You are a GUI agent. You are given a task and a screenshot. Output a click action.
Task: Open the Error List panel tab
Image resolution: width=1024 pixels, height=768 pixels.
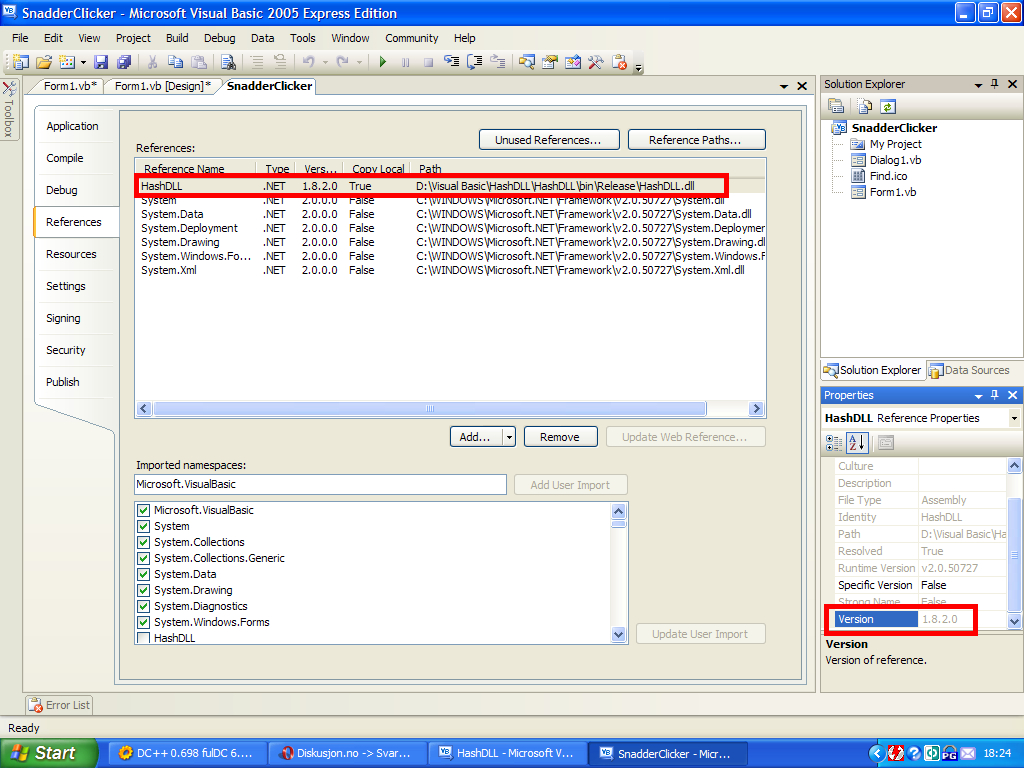[x=59, y=705]
